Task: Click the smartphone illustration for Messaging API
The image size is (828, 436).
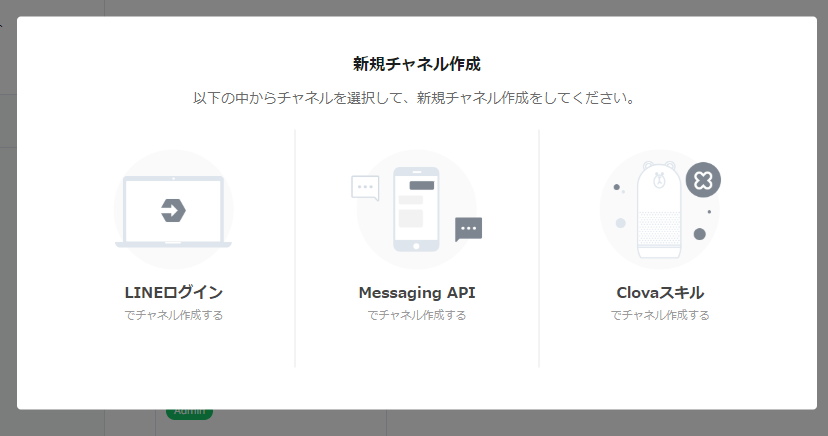Action: 416,210
